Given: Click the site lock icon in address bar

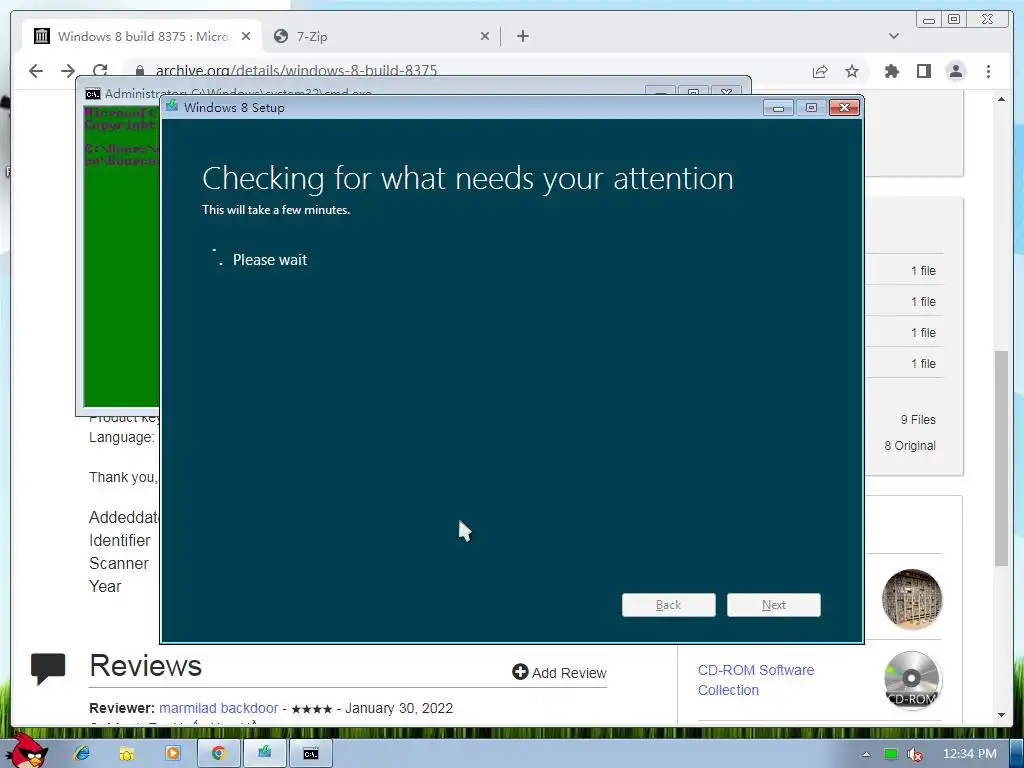Looking at the screenshot, I should point(140,71).
